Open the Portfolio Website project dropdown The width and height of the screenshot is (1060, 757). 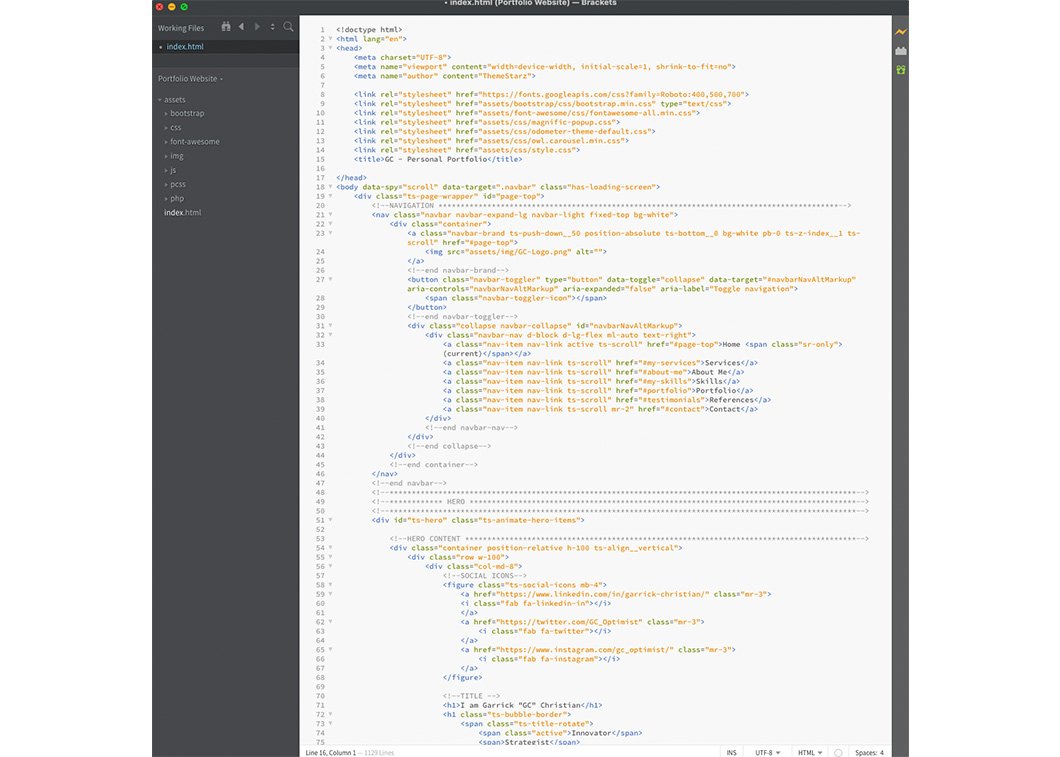(190, 78)
